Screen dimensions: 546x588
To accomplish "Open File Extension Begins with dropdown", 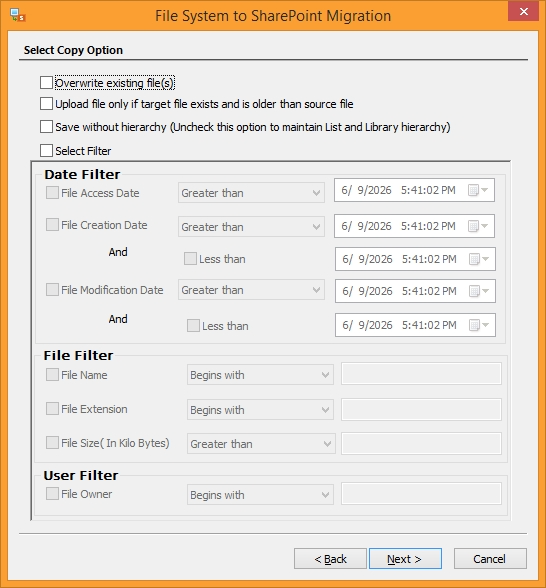I will click(x=260, y=410).
